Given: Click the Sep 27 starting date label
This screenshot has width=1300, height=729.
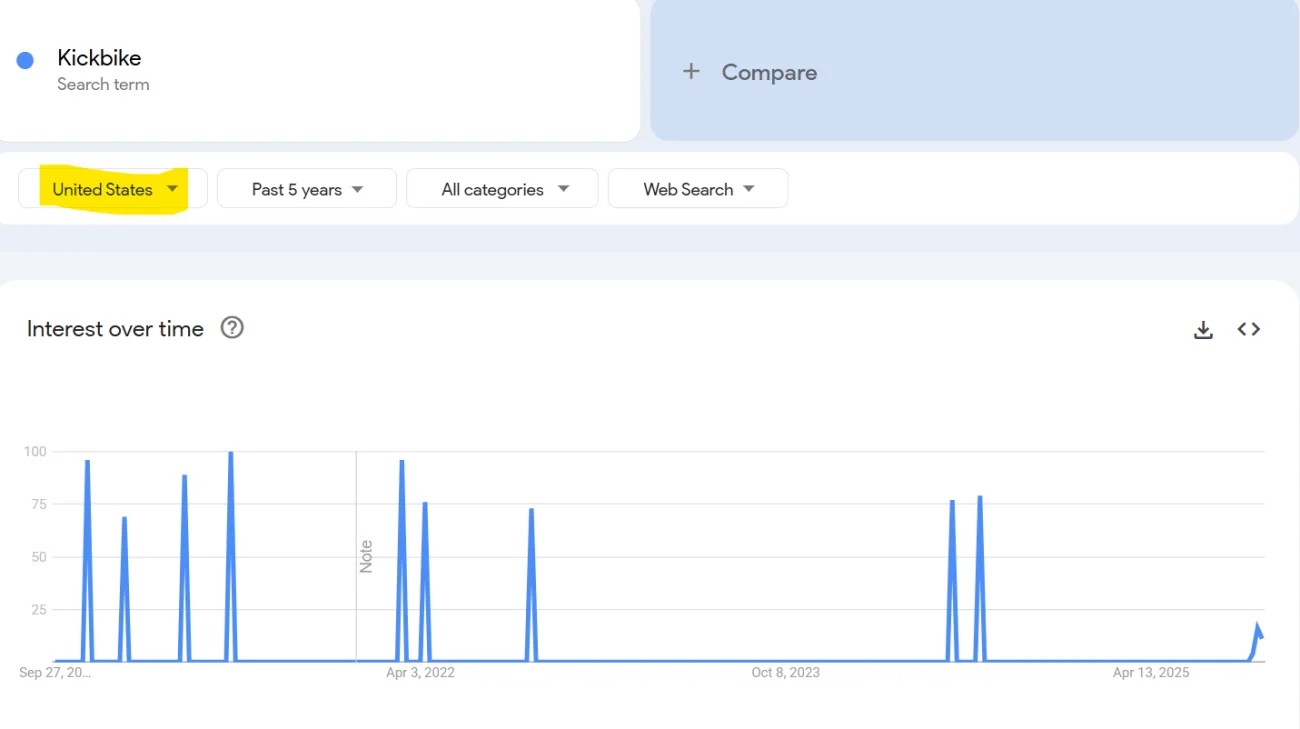Looking at the screenshot, I should coord(55,673).
